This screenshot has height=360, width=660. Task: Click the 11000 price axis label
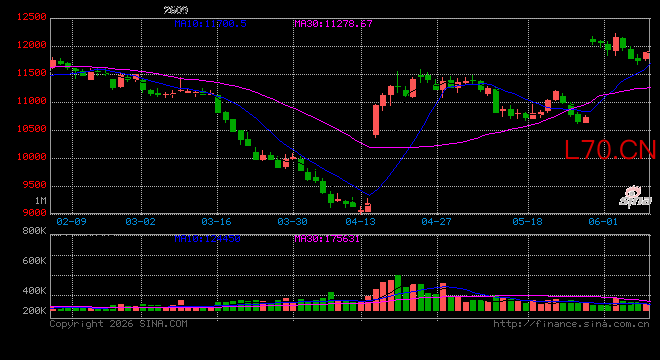pyautogui.click(x=32, y=101)
